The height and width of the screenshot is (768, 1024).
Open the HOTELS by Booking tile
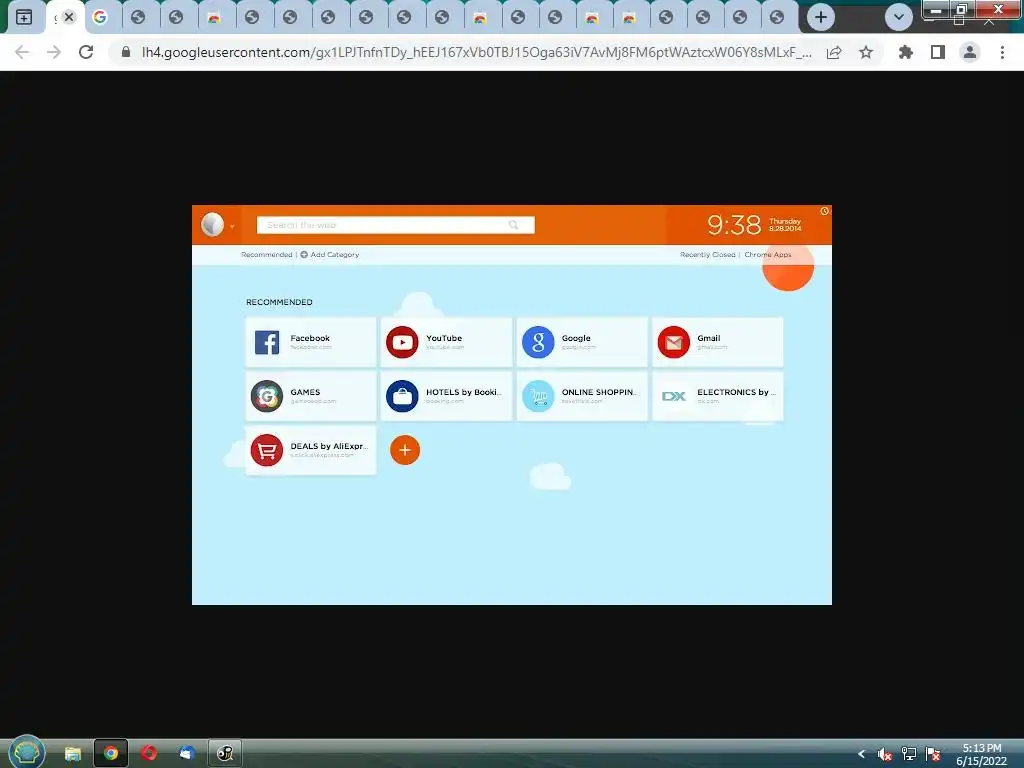click(447, 396)
